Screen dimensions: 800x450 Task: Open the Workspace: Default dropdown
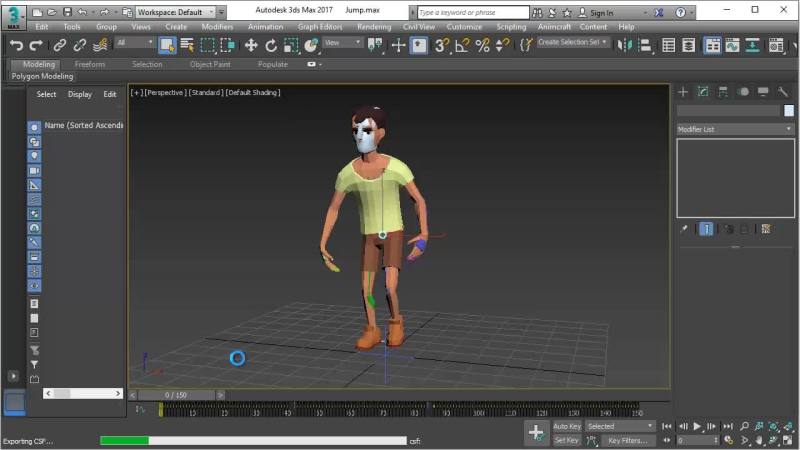click(174, 12)
